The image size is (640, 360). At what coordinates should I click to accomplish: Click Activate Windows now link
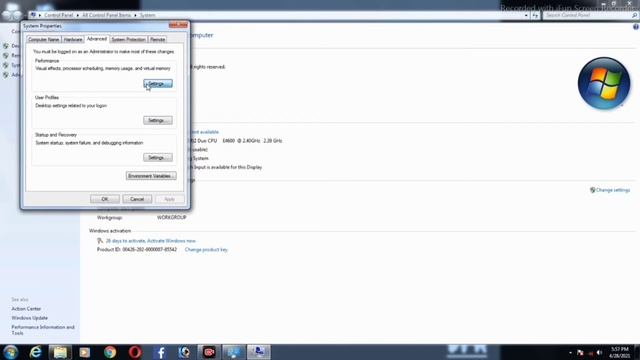(171, 241)
